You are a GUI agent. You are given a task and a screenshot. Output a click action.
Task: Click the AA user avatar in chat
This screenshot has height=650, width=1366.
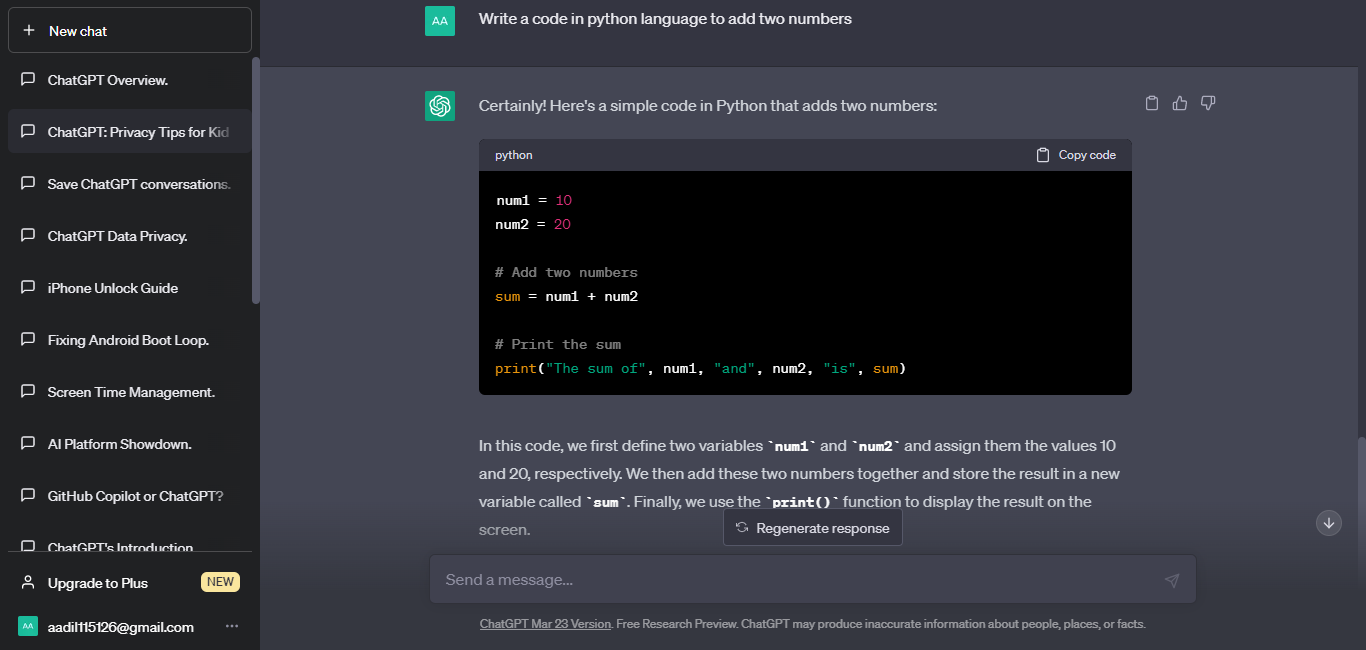[440, 20]
